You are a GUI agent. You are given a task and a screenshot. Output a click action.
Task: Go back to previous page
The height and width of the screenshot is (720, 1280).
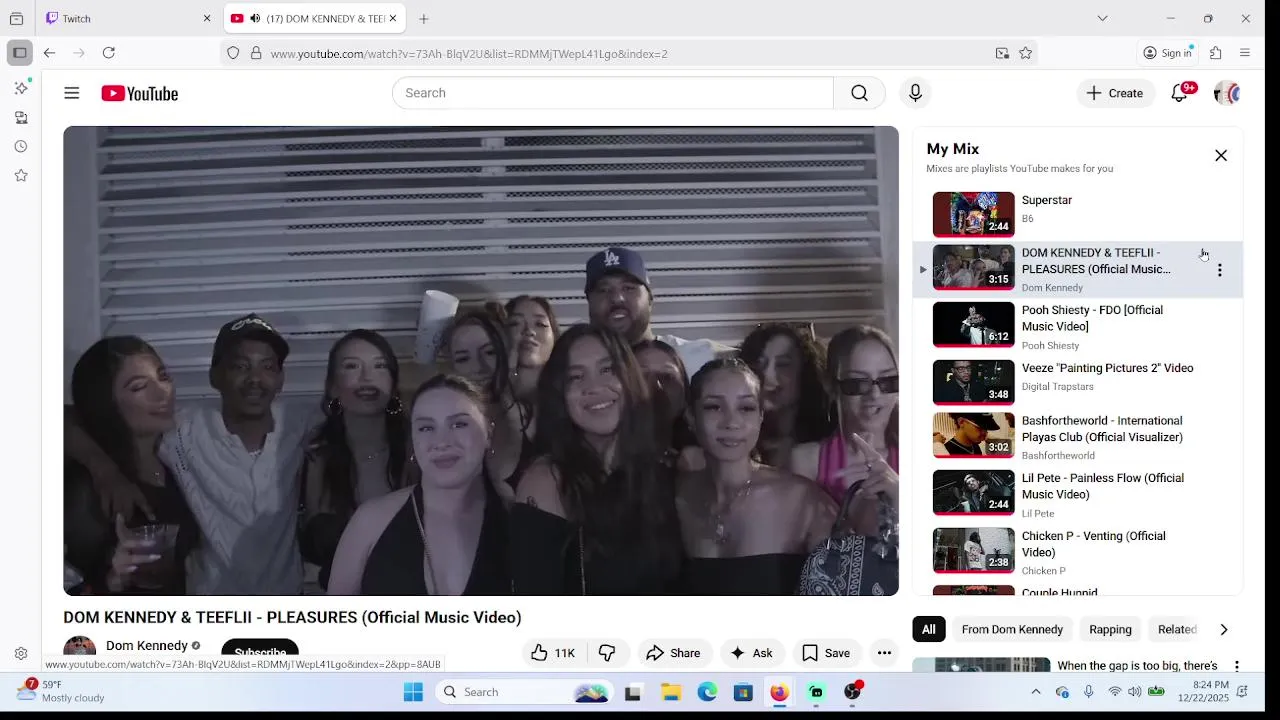(x=49, y=53)
